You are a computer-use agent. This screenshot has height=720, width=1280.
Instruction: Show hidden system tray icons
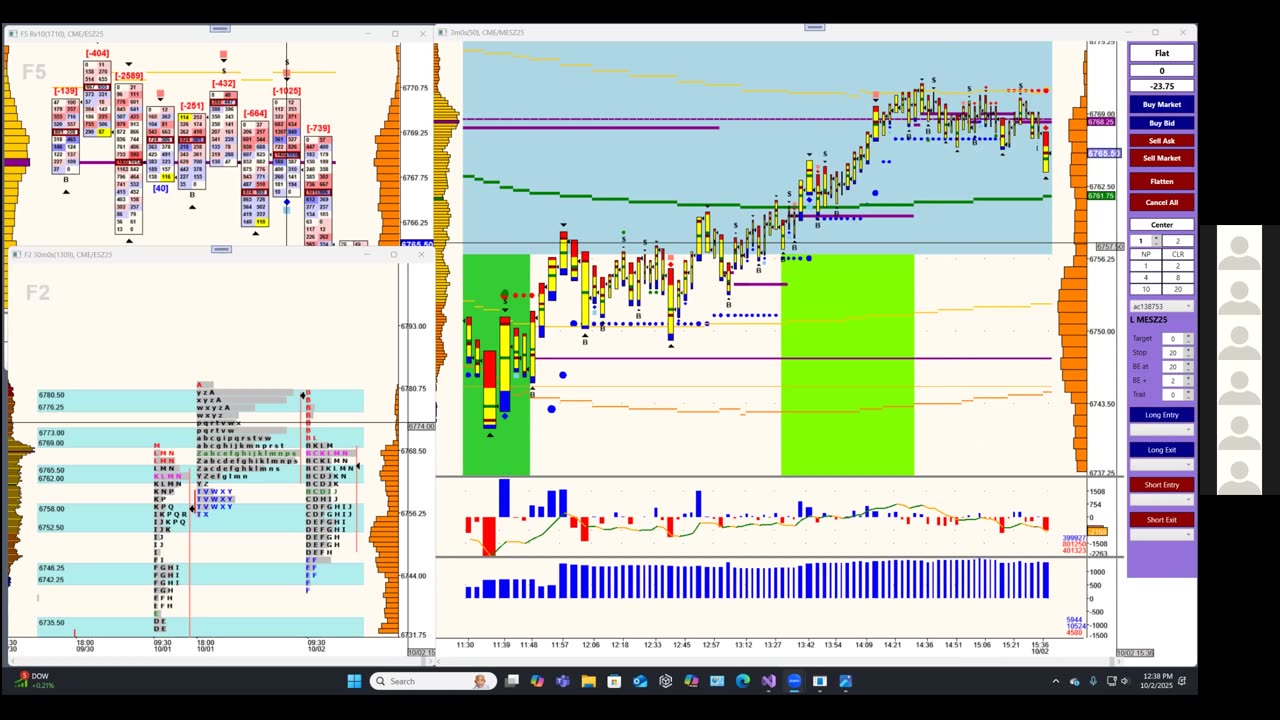(1056, 681)
